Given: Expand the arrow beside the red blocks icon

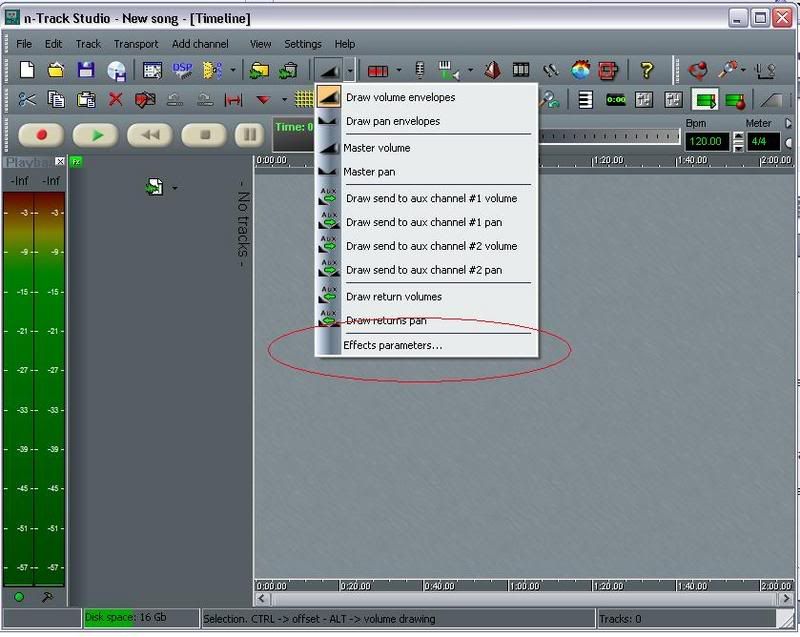Looking at the screenshot, I should (399, 70).
